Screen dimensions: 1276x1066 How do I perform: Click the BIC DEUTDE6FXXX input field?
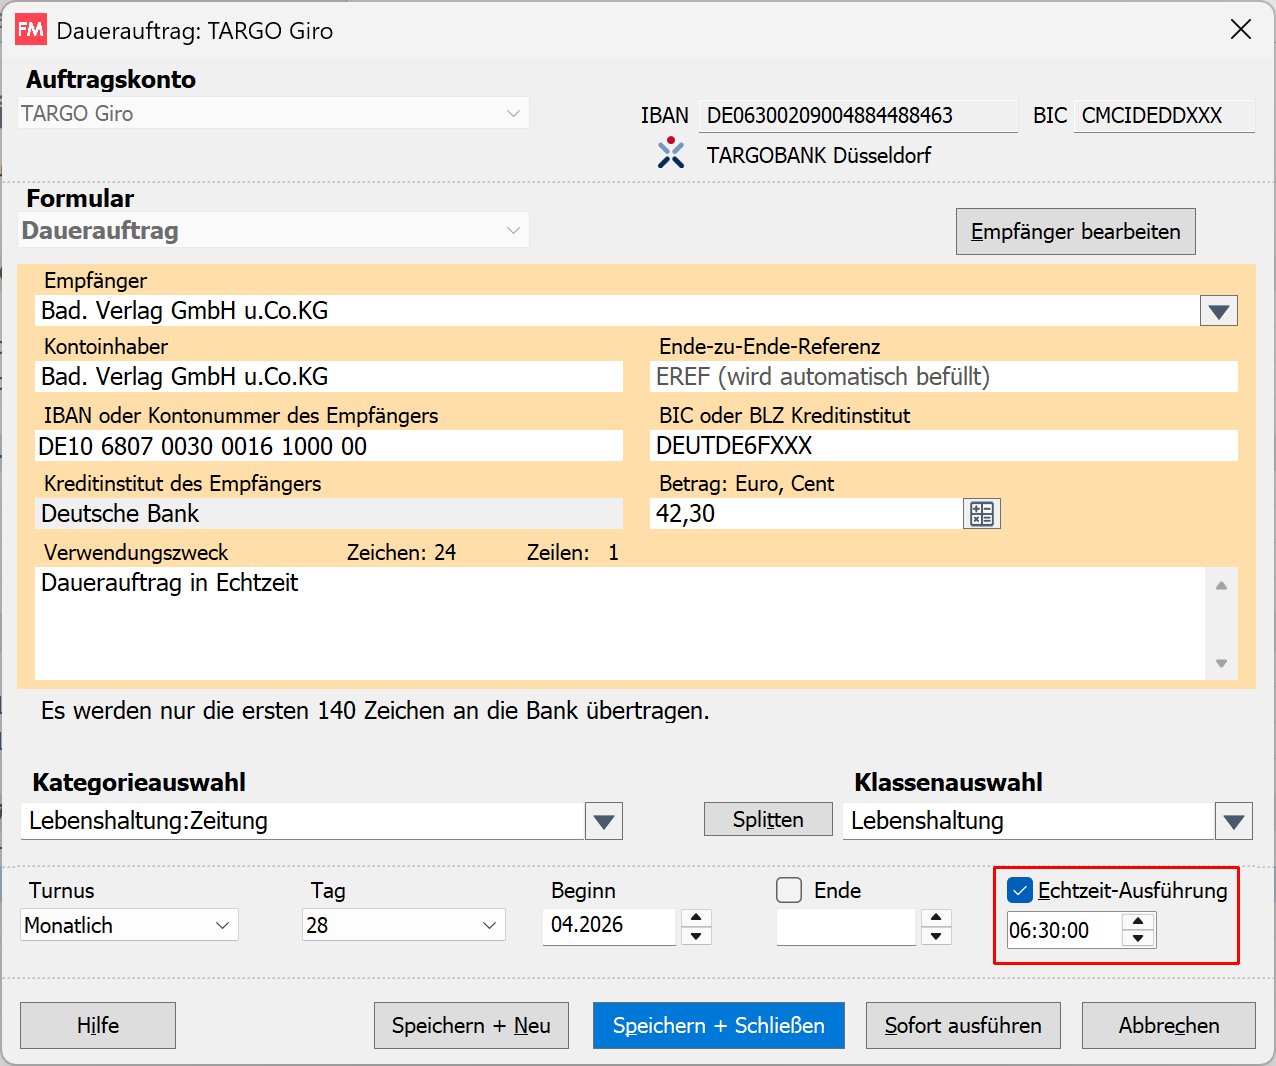[944, 446]
